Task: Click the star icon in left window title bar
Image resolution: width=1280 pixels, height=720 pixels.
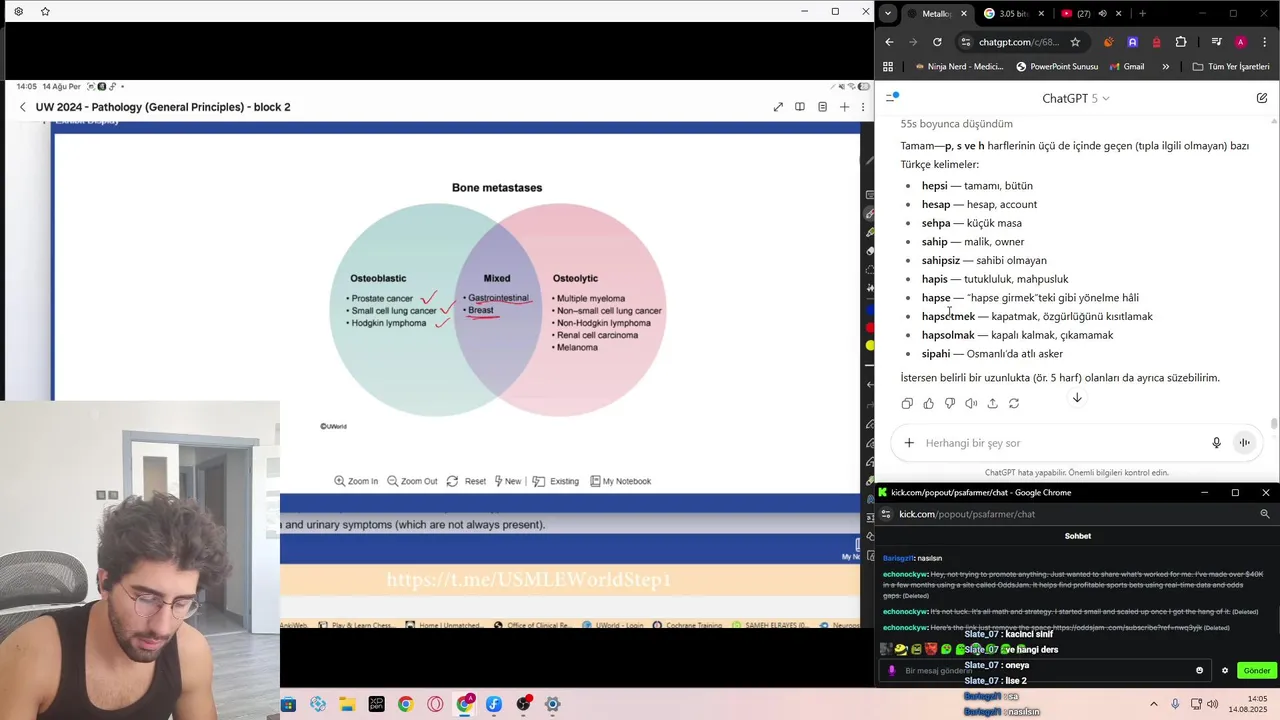Action: 45,12
